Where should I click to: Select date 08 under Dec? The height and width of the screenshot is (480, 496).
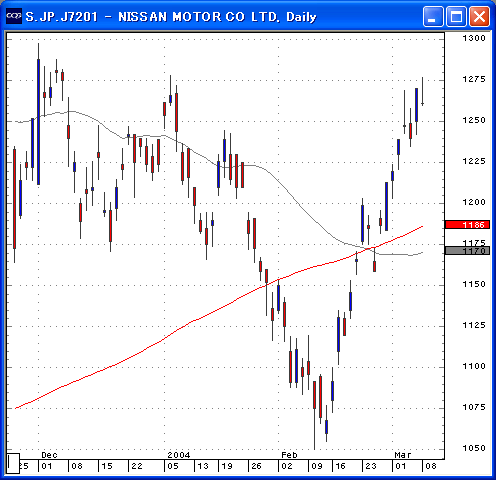click(x=77, y=466)
